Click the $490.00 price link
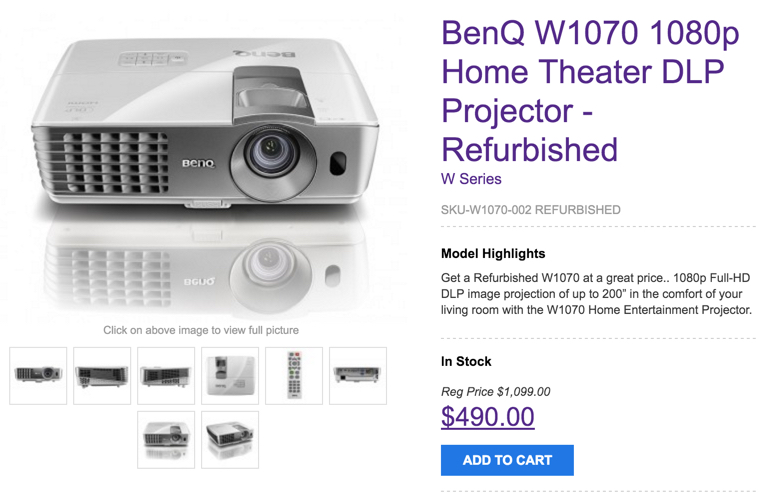The image size is (759, 493). point(488,416)
